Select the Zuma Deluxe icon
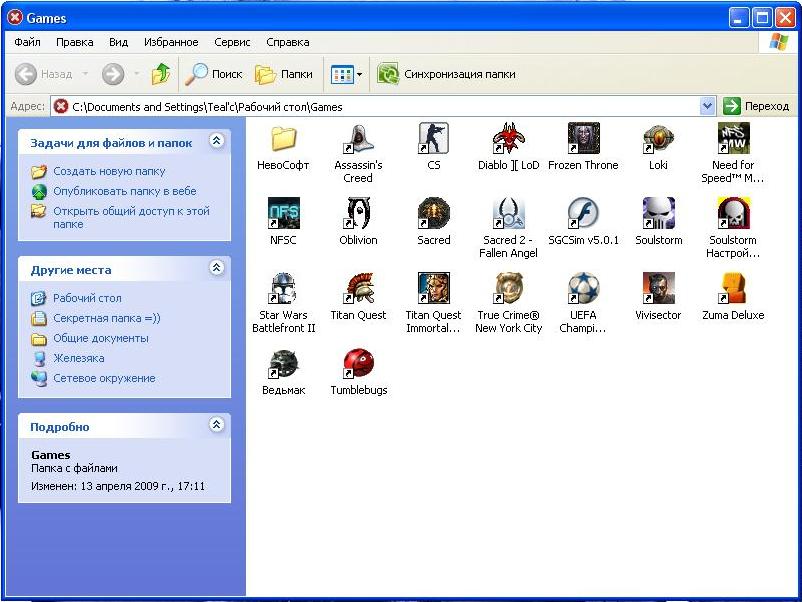Viewport: 802px width, 602px height. (x=733, y=289)
